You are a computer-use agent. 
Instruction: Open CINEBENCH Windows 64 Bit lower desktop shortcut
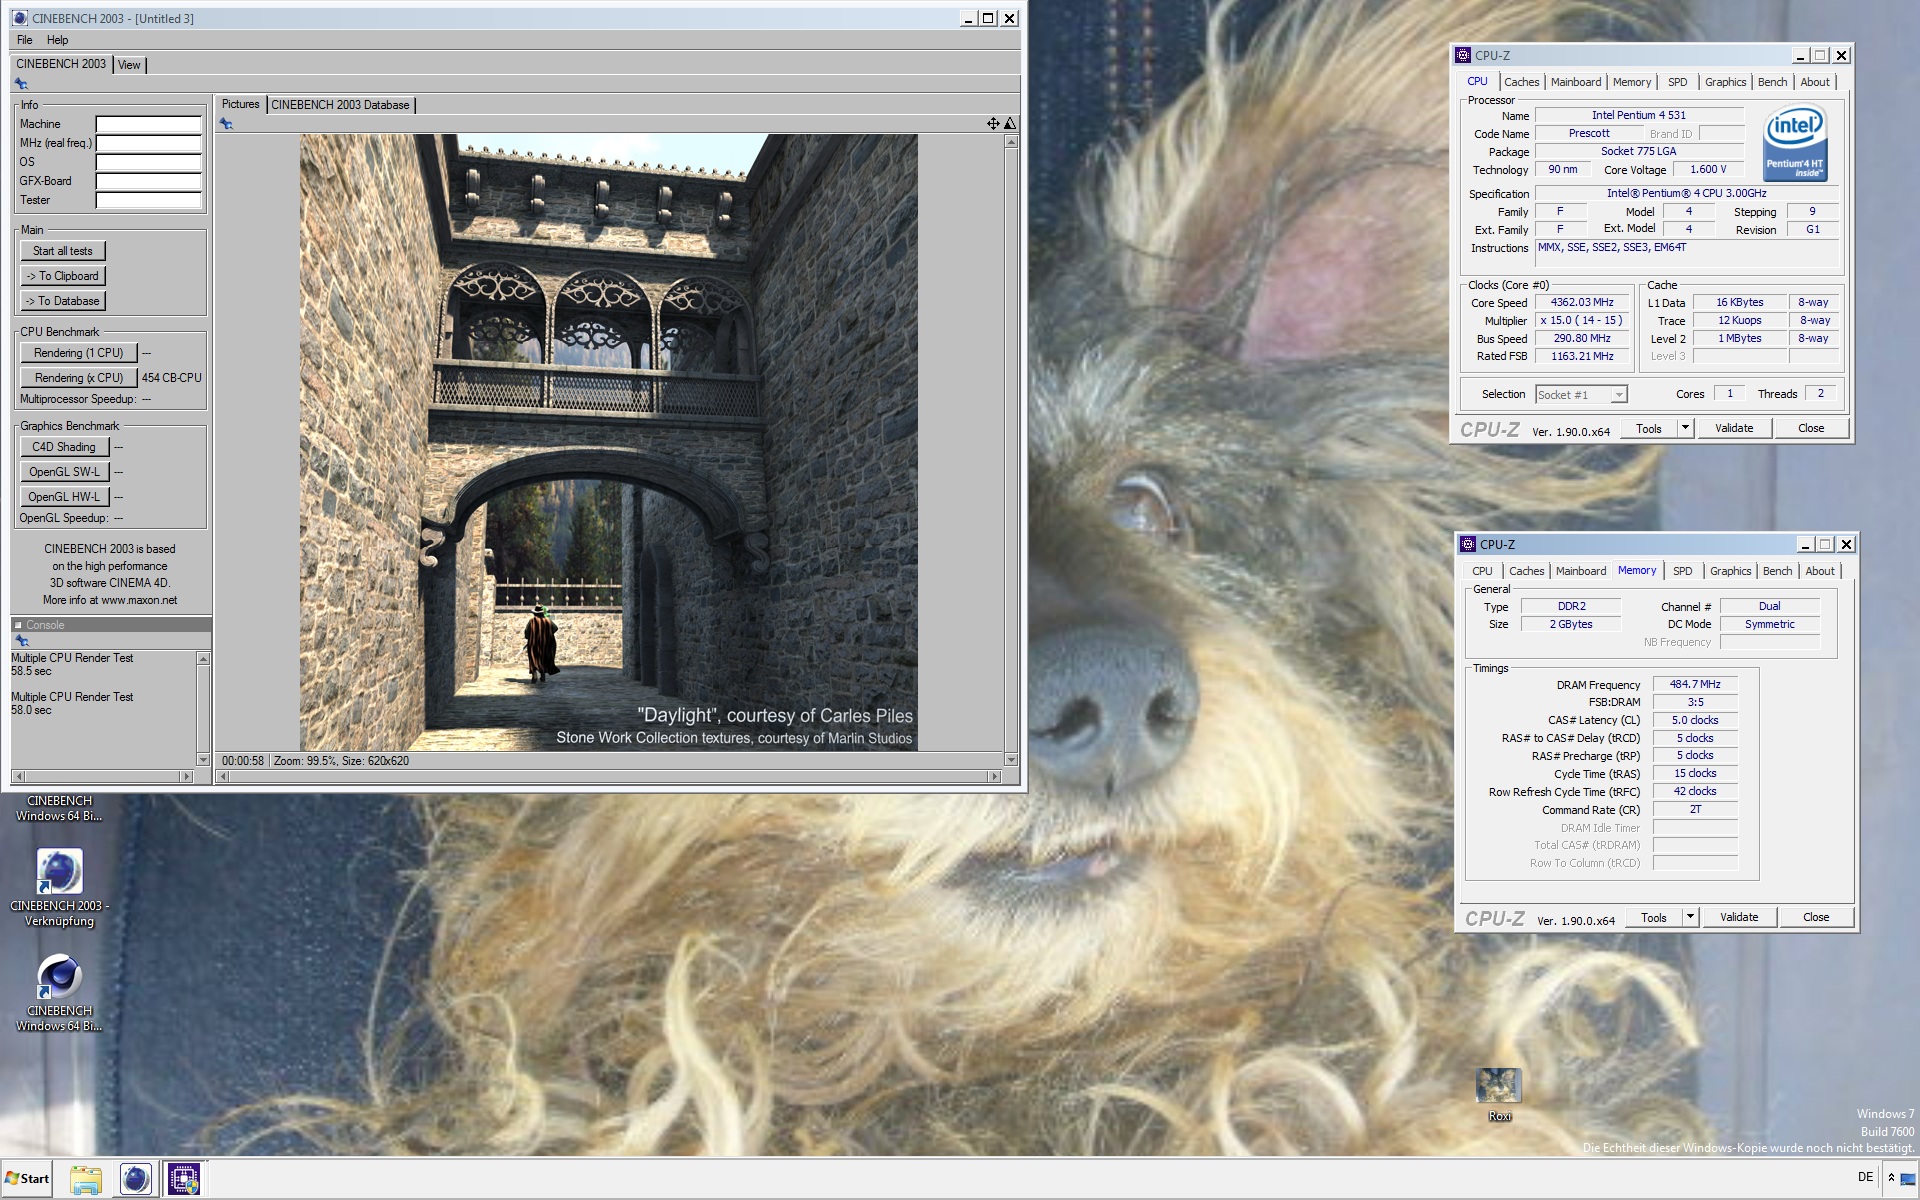[x=59, y=992]
